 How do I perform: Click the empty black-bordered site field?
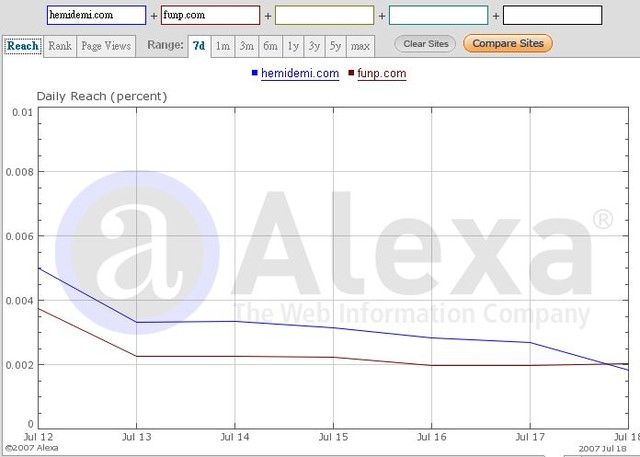(x=552, y=16)
